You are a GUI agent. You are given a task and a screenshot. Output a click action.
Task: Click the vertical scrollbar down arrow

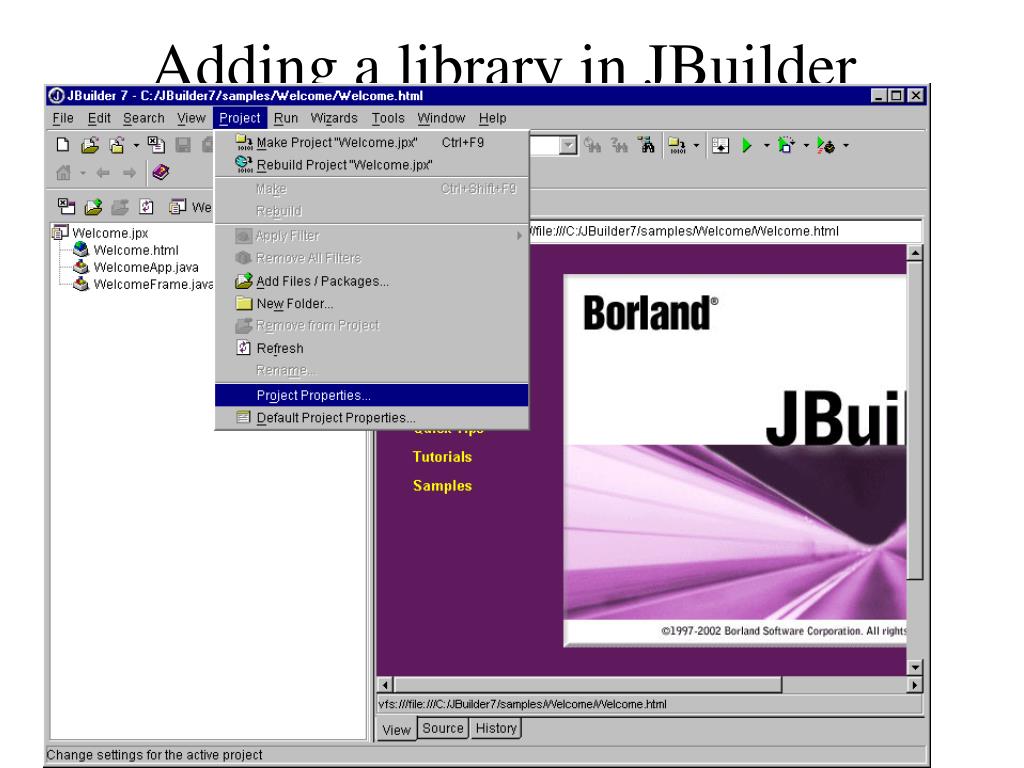[x=915, y=667]
